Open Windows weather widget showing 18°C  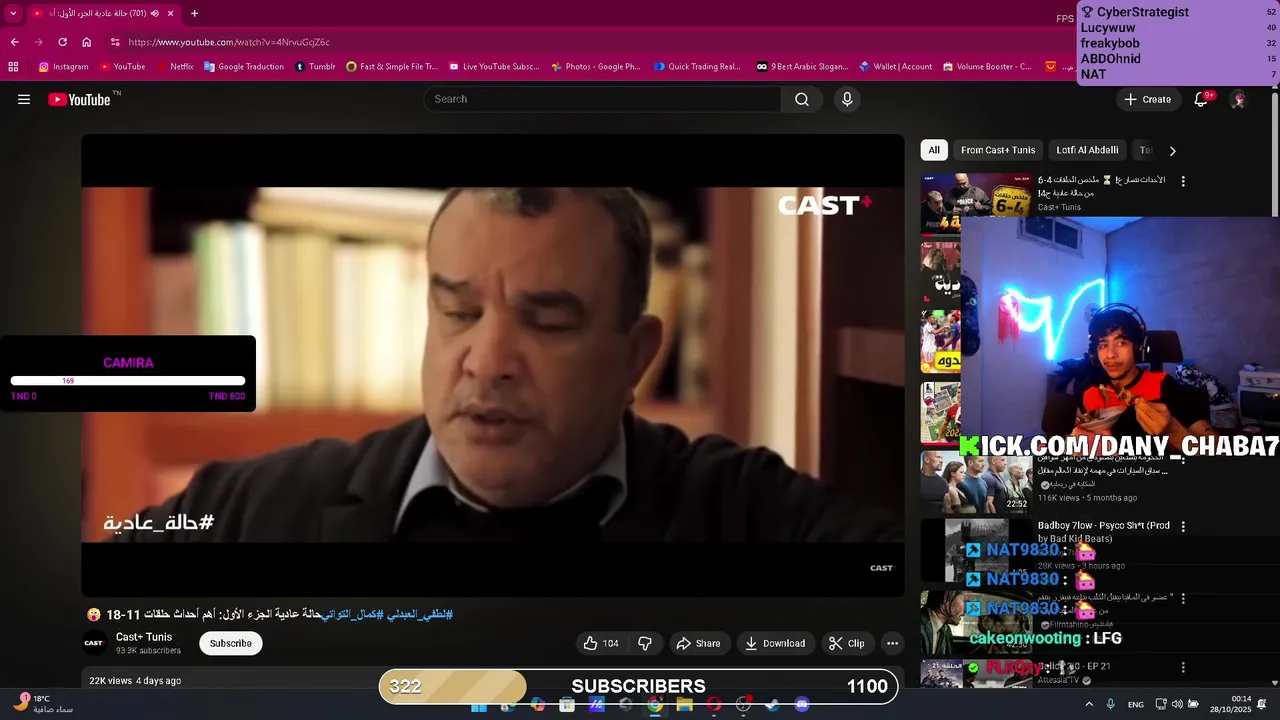click(x=45, y=703)
